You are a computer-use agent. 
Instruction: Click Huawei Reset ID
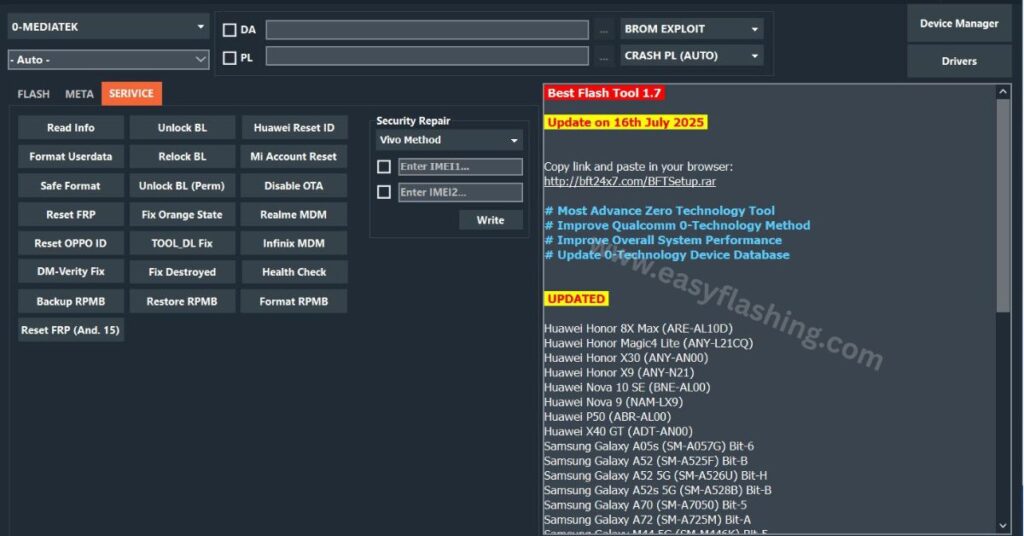[x=294, y=128]
